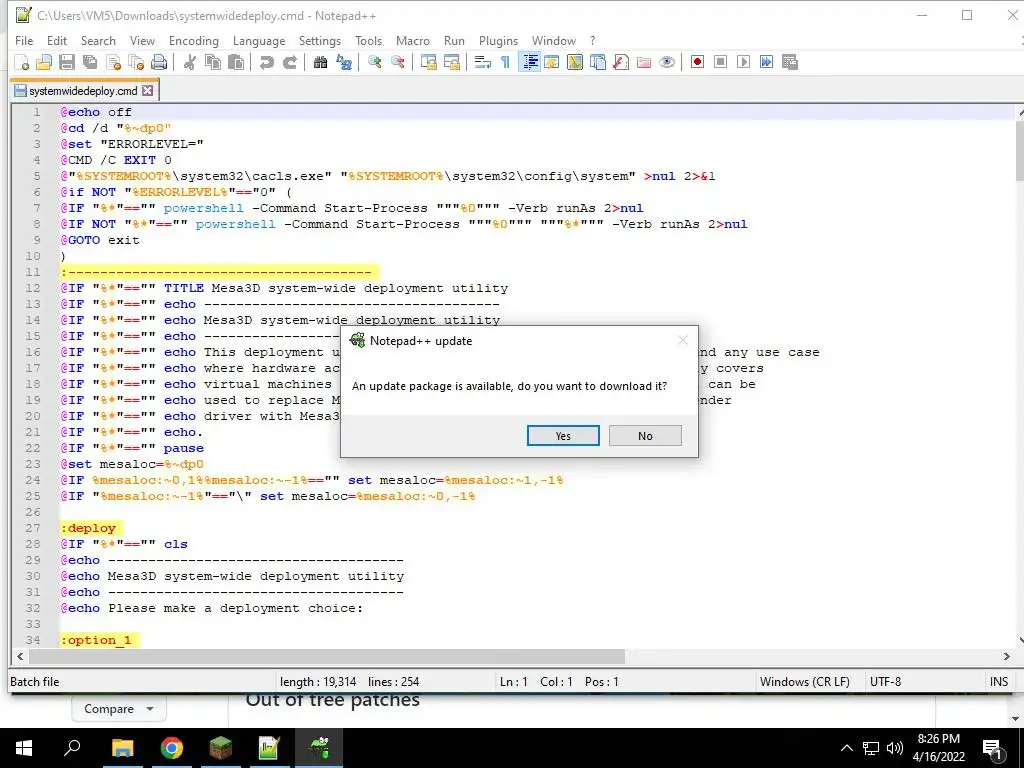Create a new file via toolbar icon
The height and width of the screenshot is (768, 1024).
point(22,62)
